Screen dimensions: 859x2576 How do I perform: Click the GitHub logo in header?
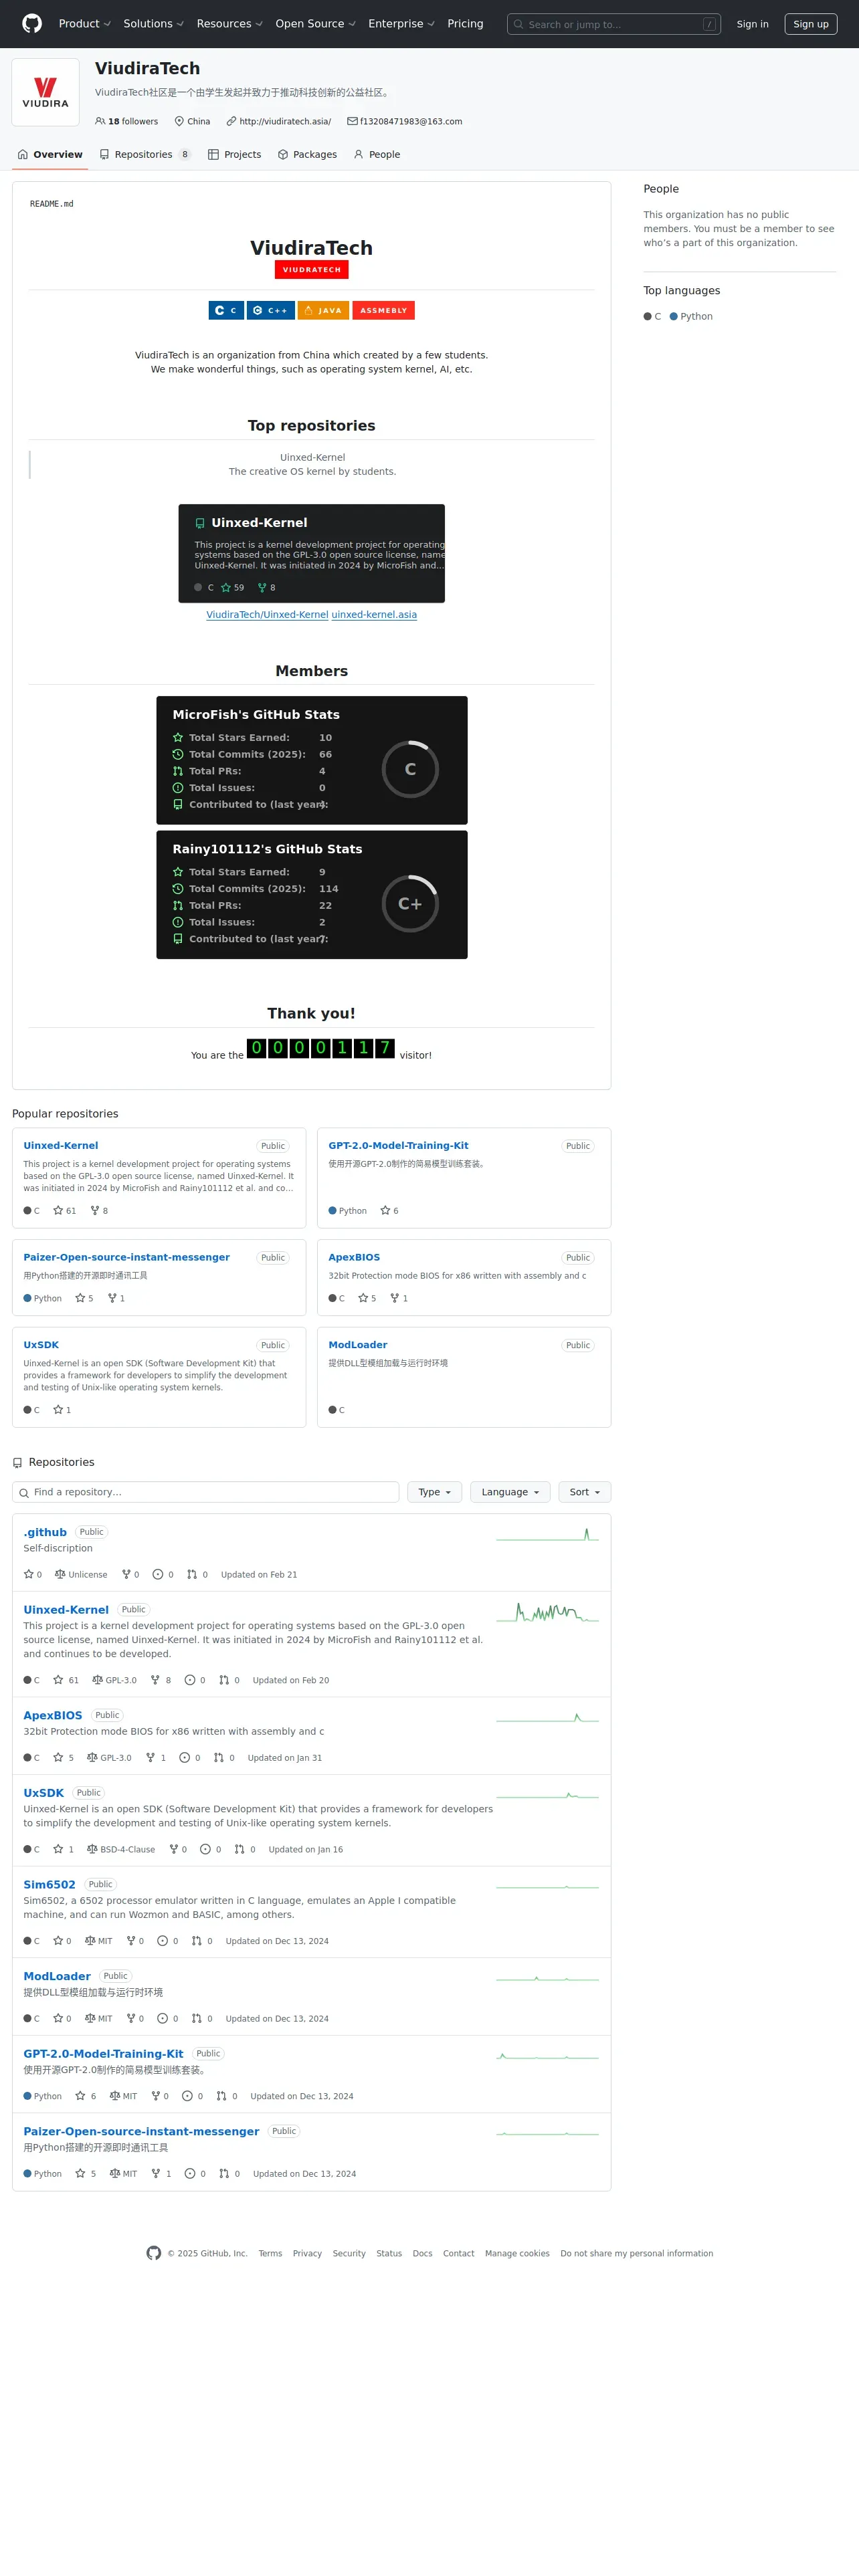click(32, 24)
